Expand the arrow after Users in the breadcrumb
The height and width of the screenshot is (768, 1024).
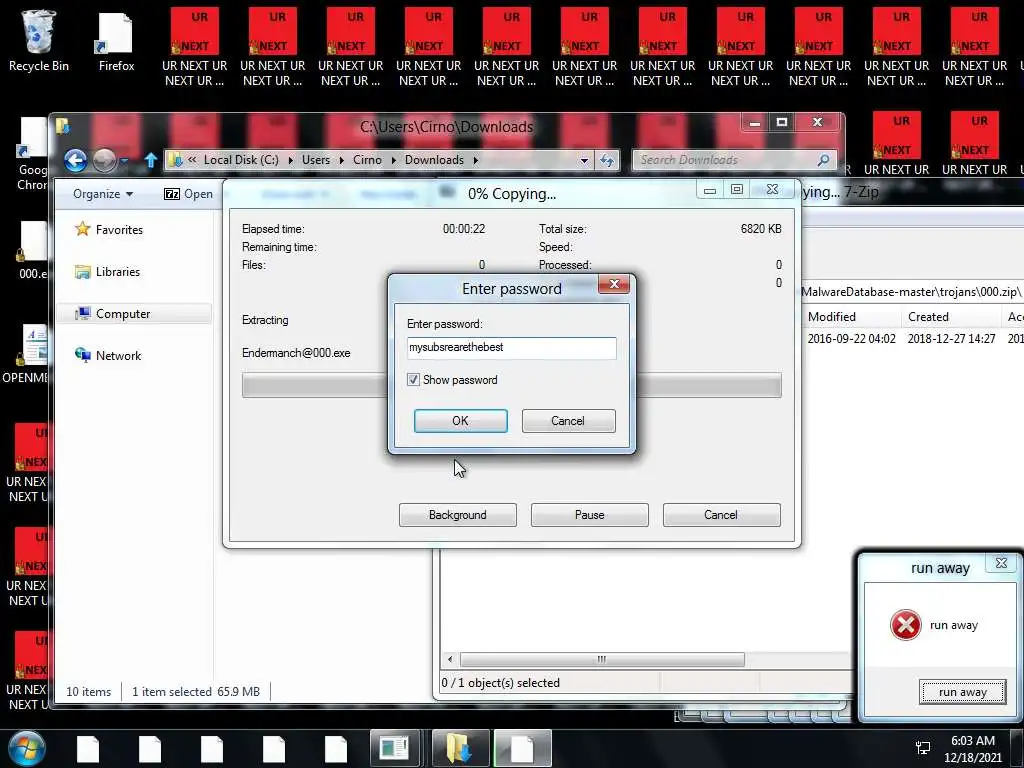342,160
